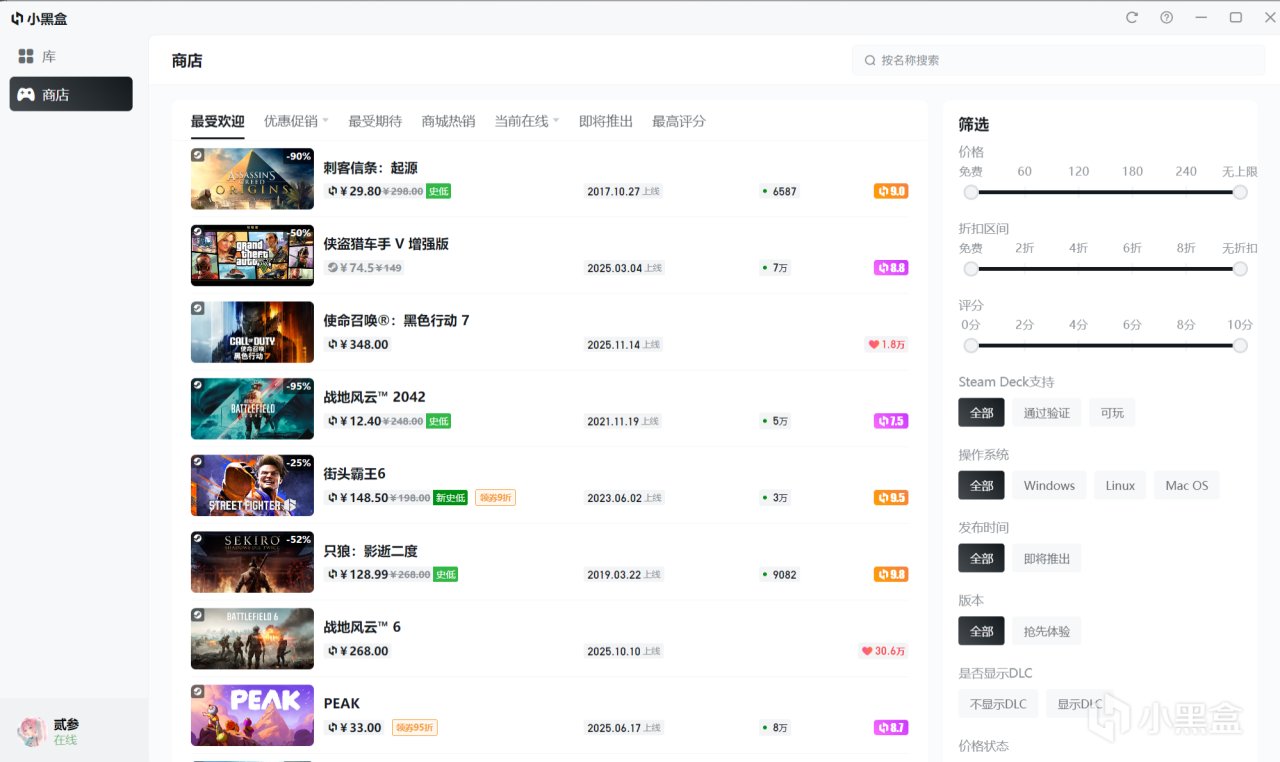Click the 领券95折 coupon tag on PEAK
Screen dimensions: 1280x762
(414, 728)
